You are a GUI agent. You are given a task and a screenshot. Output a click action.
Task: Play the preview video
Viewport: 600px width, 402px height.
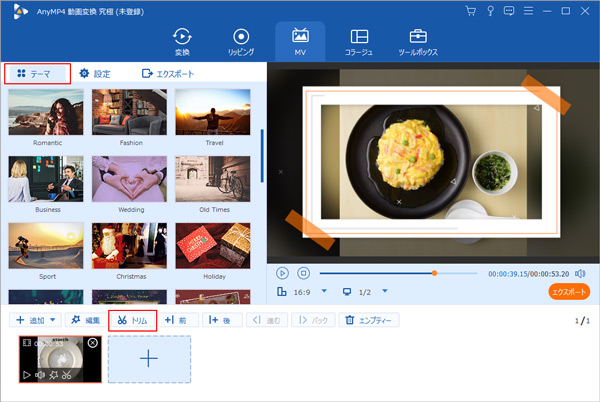click(x=282, y=273)
